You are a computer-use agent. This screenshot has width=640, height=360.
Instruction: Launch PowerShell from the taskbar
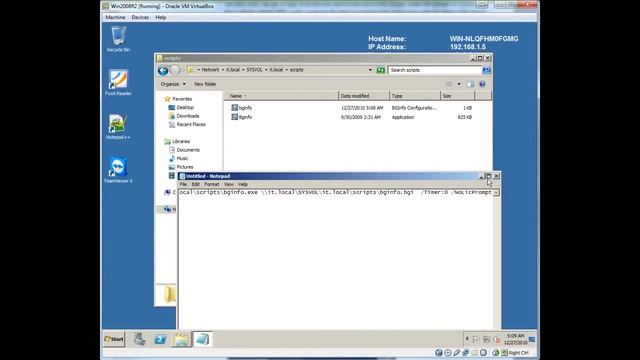coord(160,339)
